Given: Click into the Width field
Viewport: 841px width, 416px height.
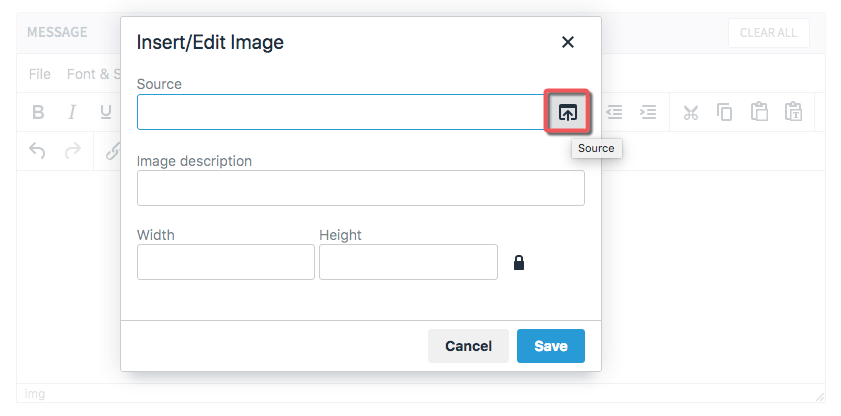Looking at the screenshot, I should 226,262.
